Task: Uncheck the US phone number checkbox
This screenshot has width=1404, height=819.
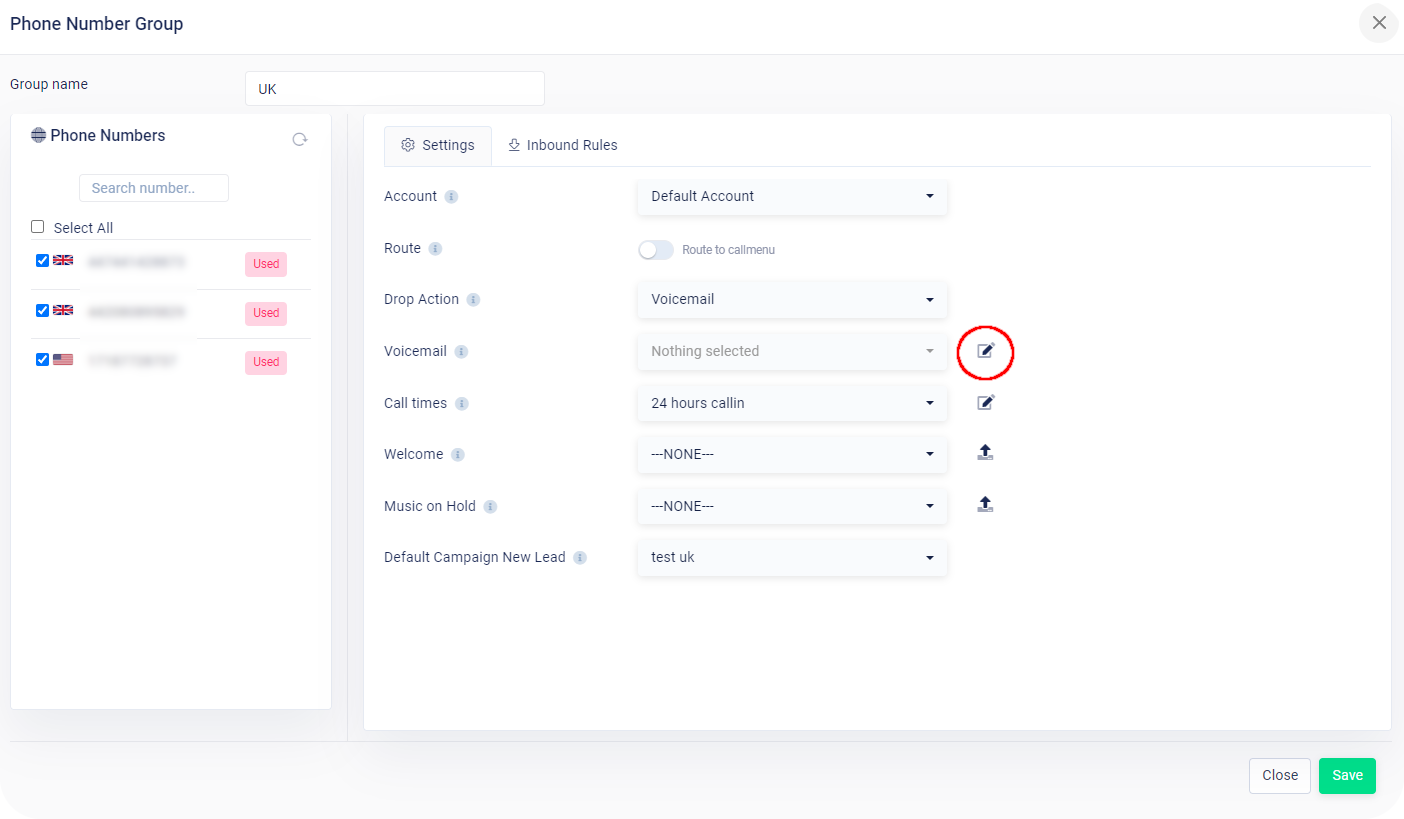Action: [42, 359]
